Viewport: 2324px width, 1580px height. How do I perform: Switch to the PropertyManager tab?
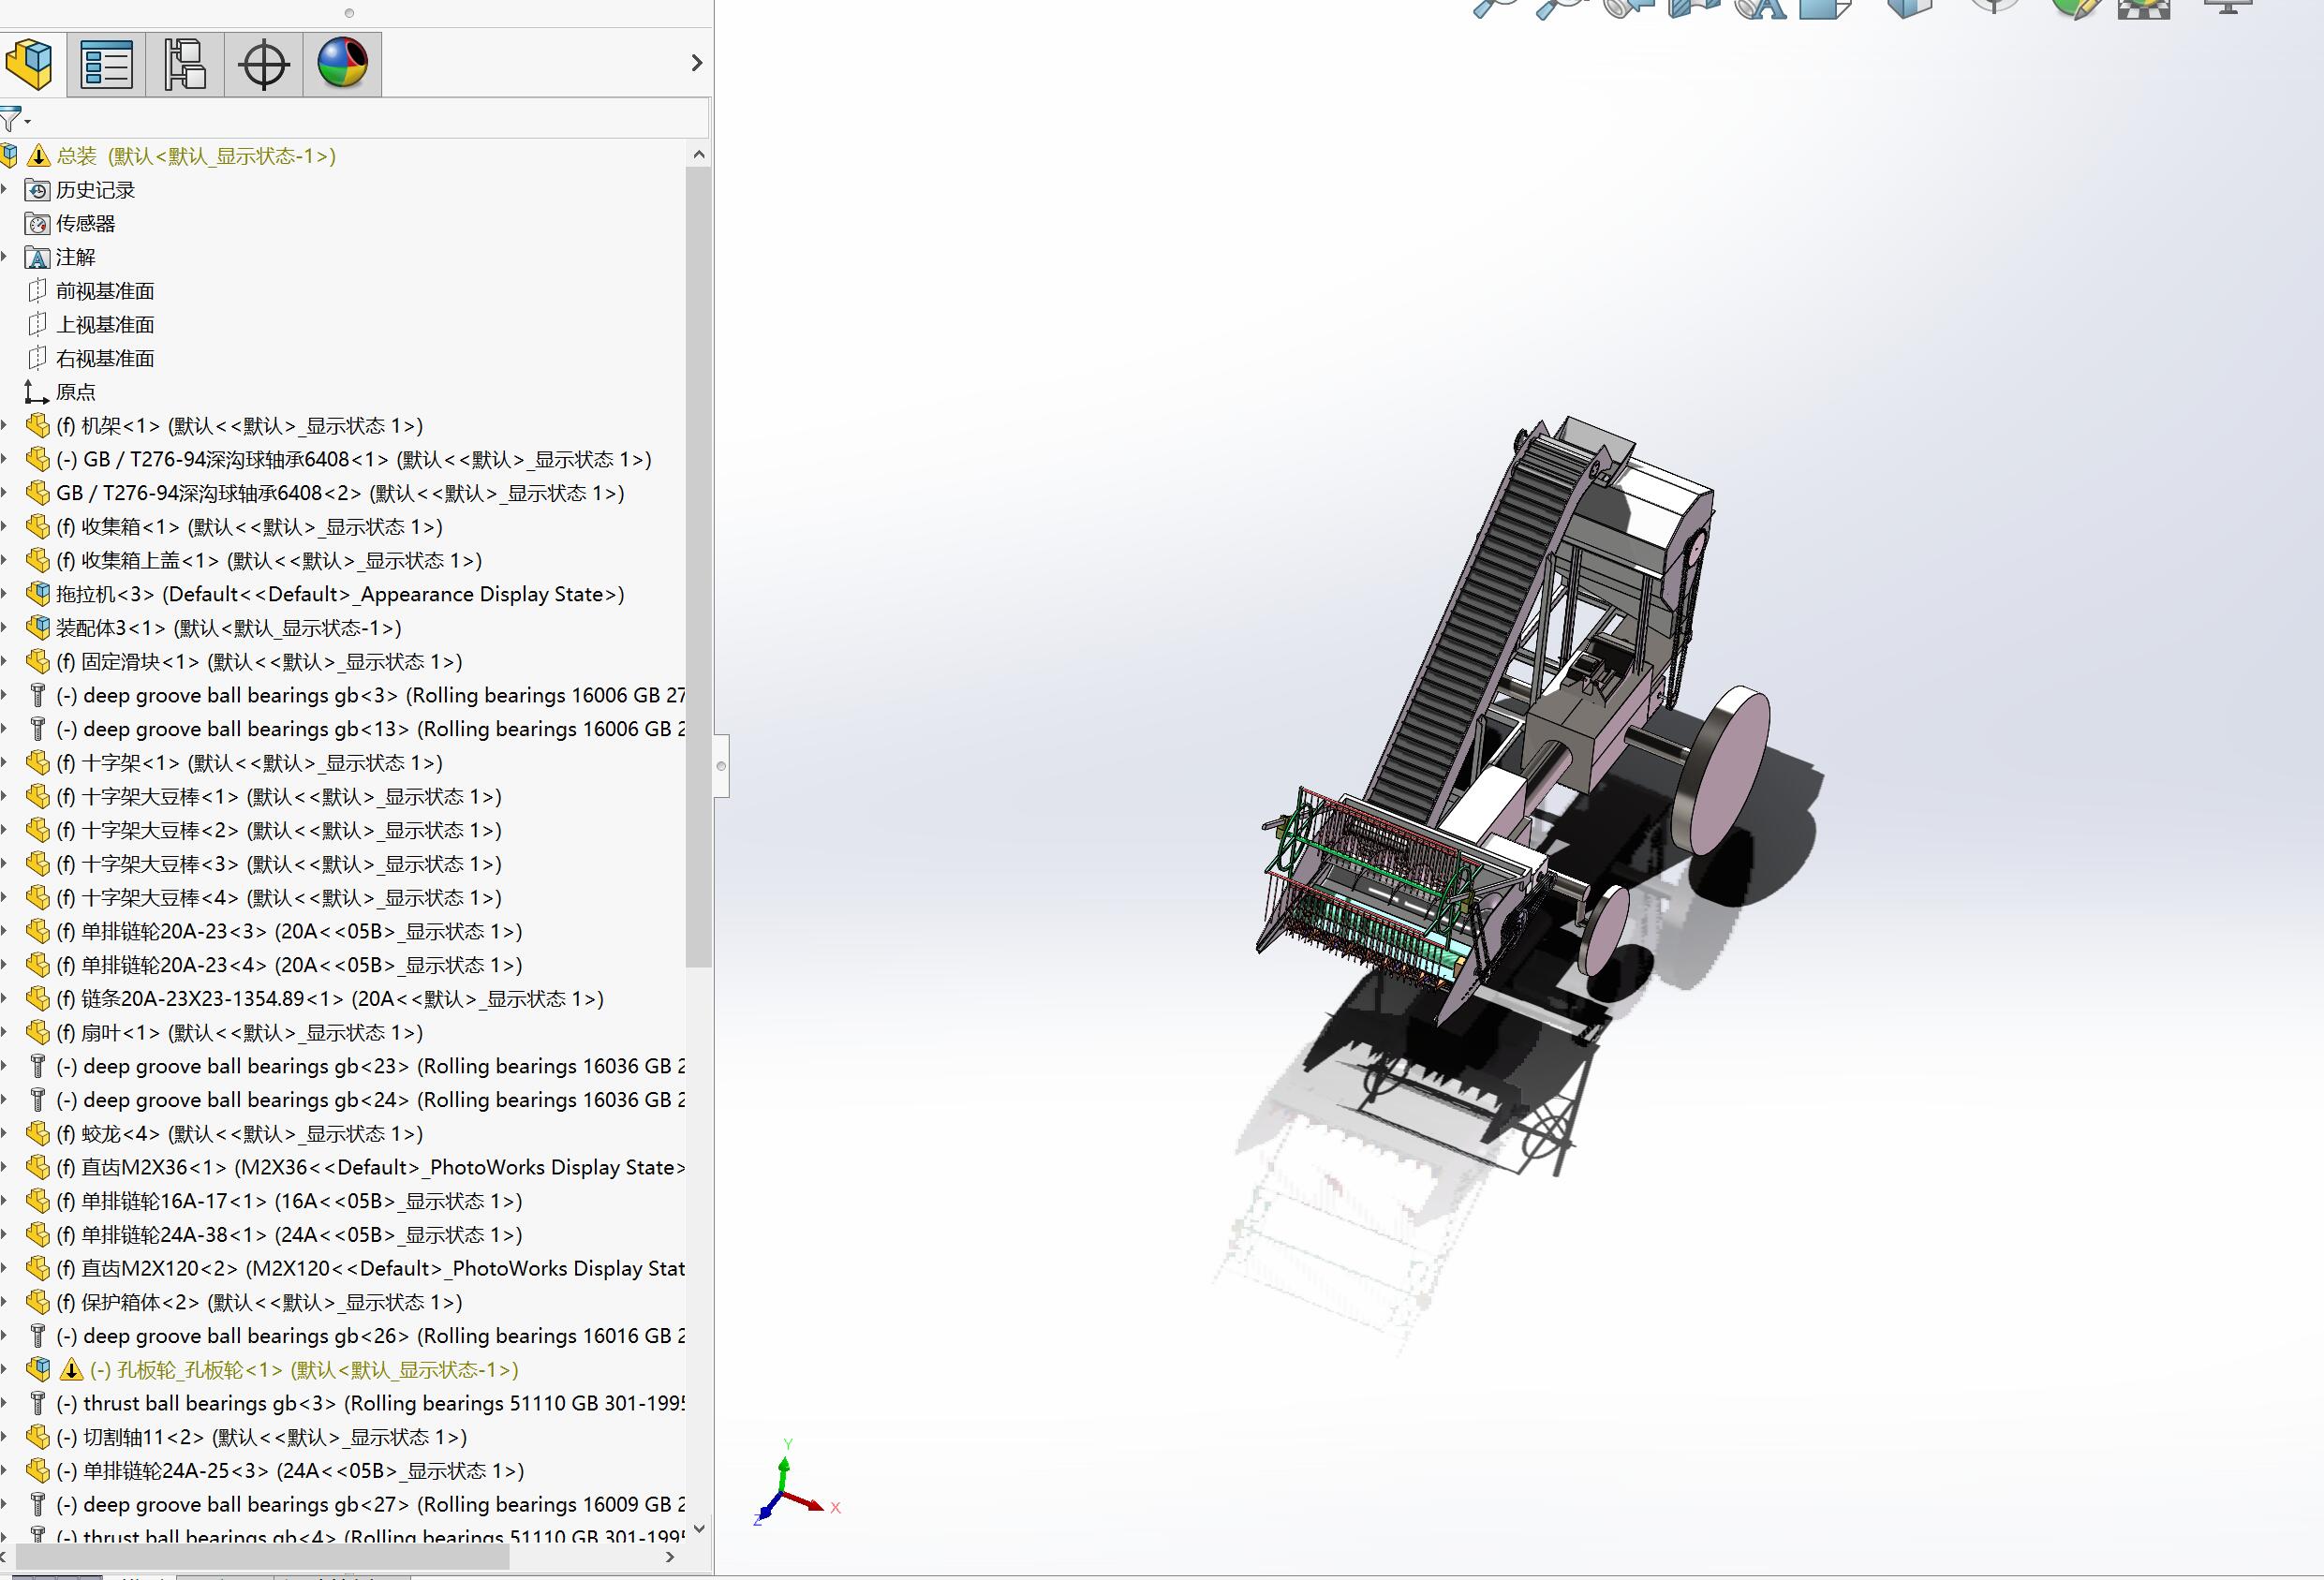tap(106, 64)
